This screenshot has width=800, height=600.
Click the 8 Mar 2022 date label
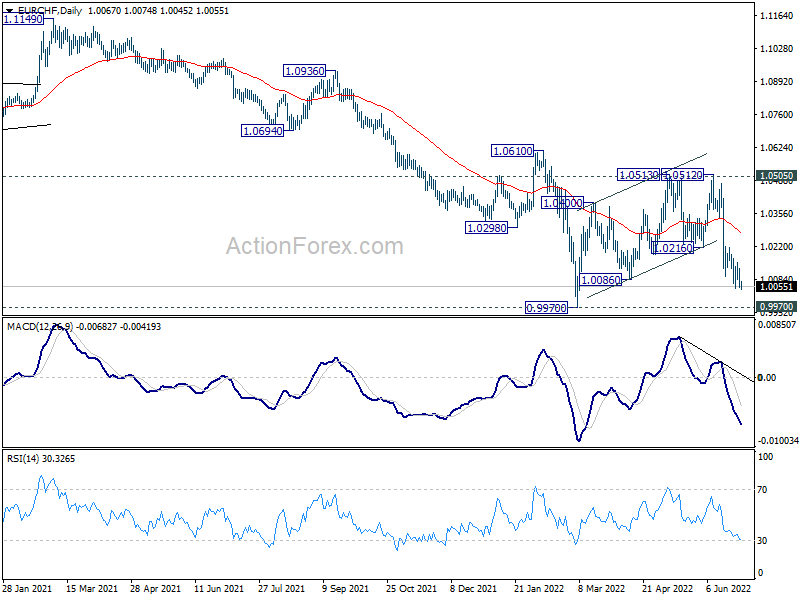coord(602,588)
